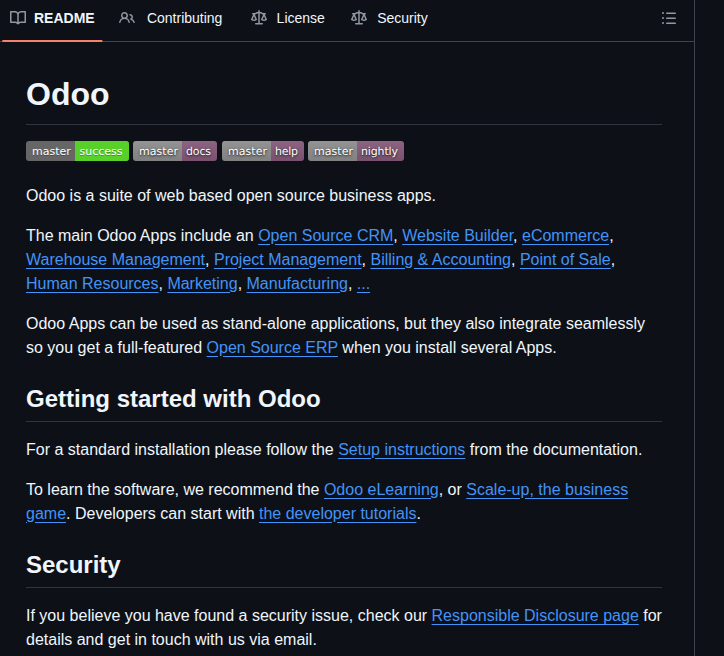
Task: Click the Security scales icon
Action: (x=359, y=18)
